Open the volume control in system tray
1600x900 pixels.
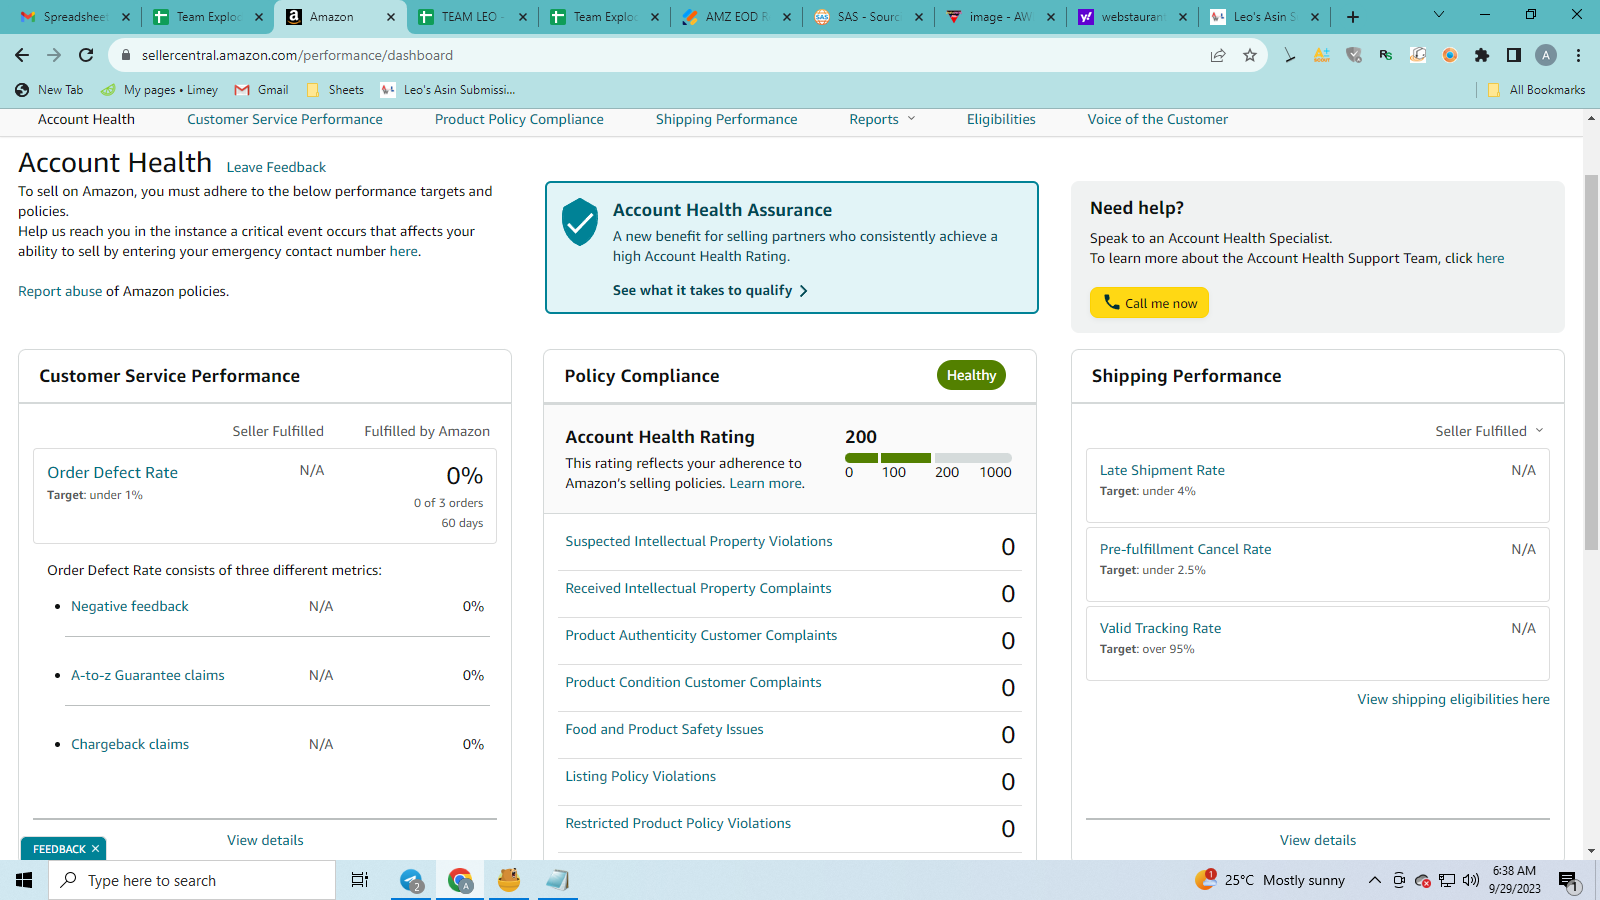(x=1470, y=880)
